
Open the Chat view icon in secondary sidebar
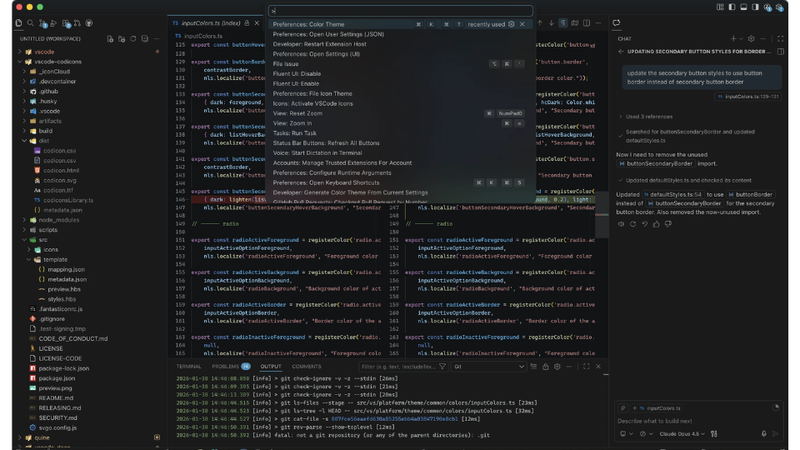tap(616, 23)
